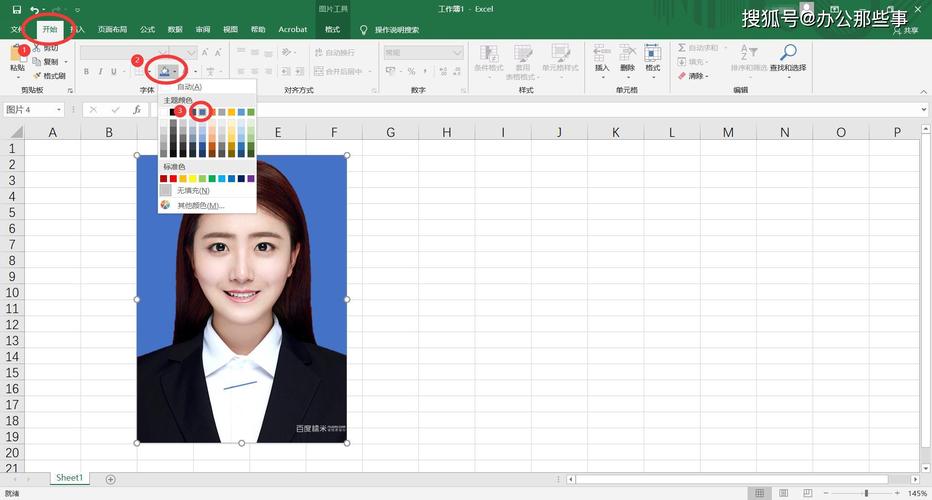Image resolution: width=932 pixels, height=500 pixels.
Task: Open the Page Layout (页面布局) tab
Action: coord(112,30)
